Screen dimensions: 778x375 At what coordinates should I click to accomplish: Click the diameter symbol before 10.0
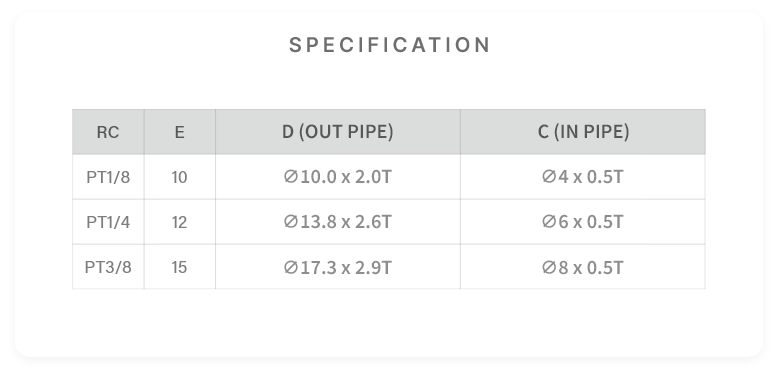click(x=291, y=177)
